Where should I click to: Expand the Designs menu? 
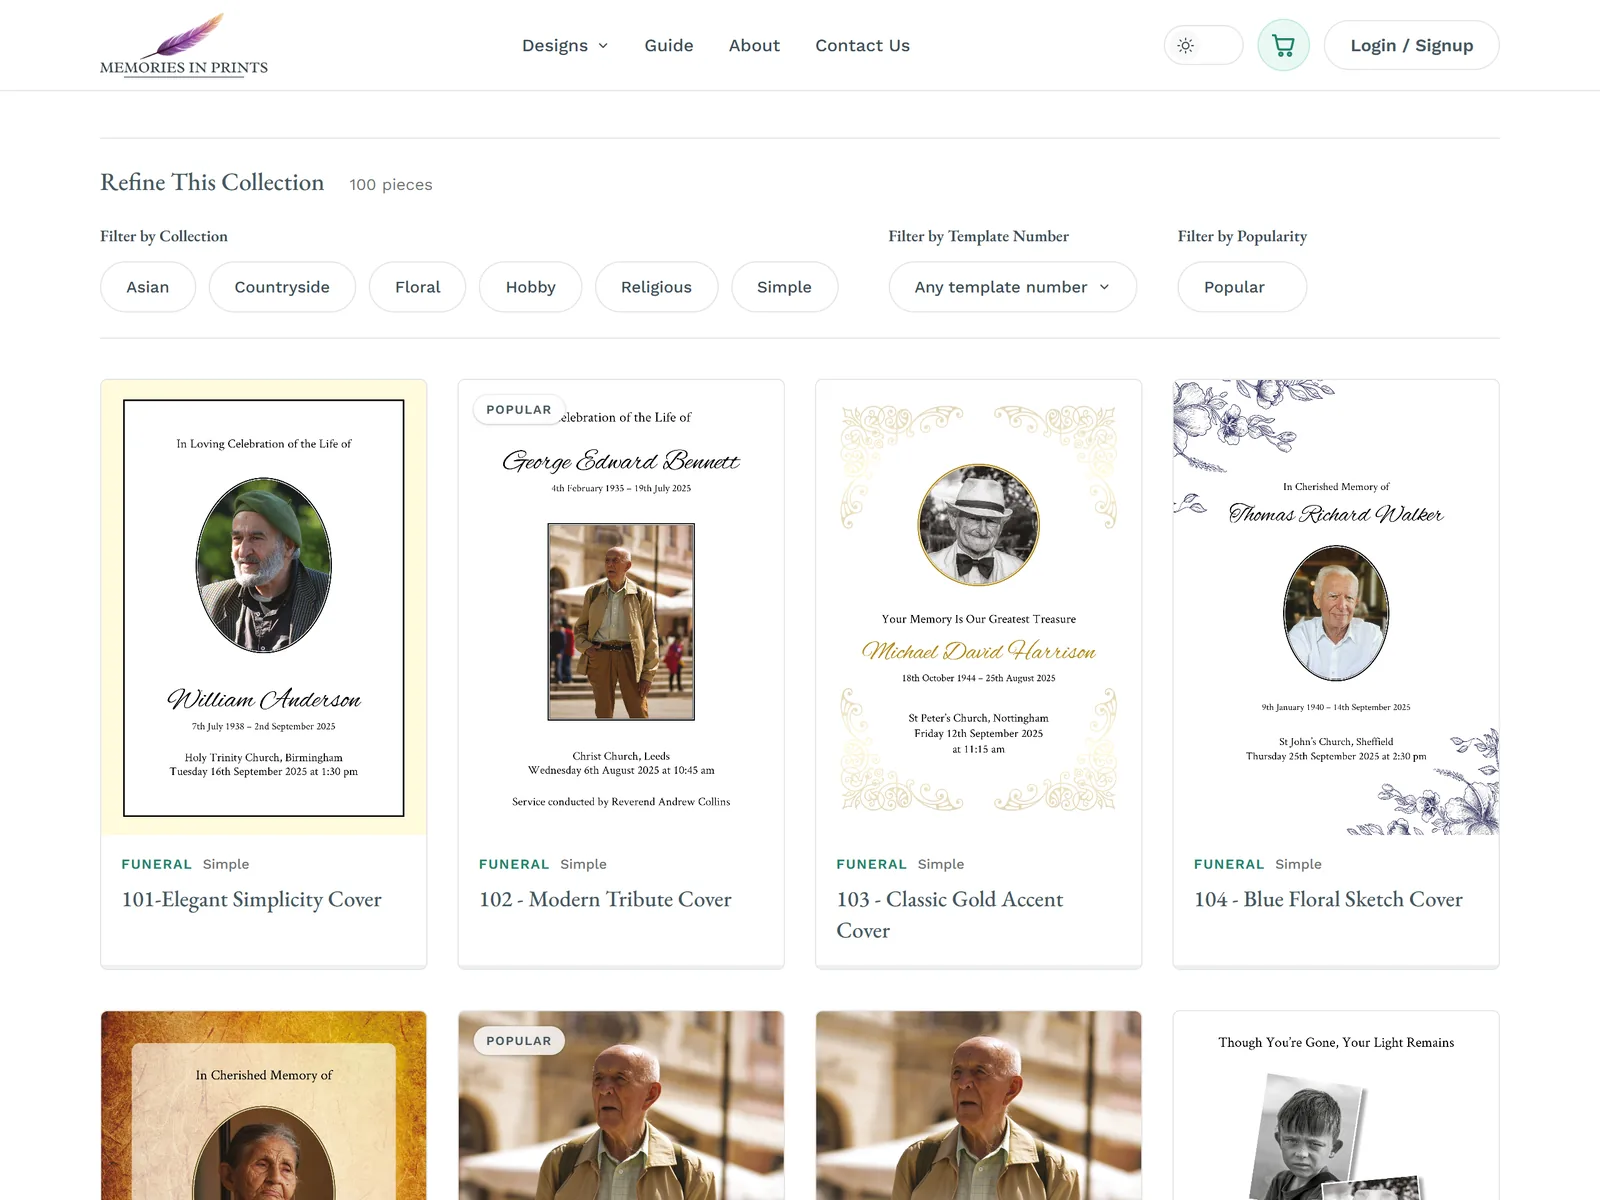565,45
